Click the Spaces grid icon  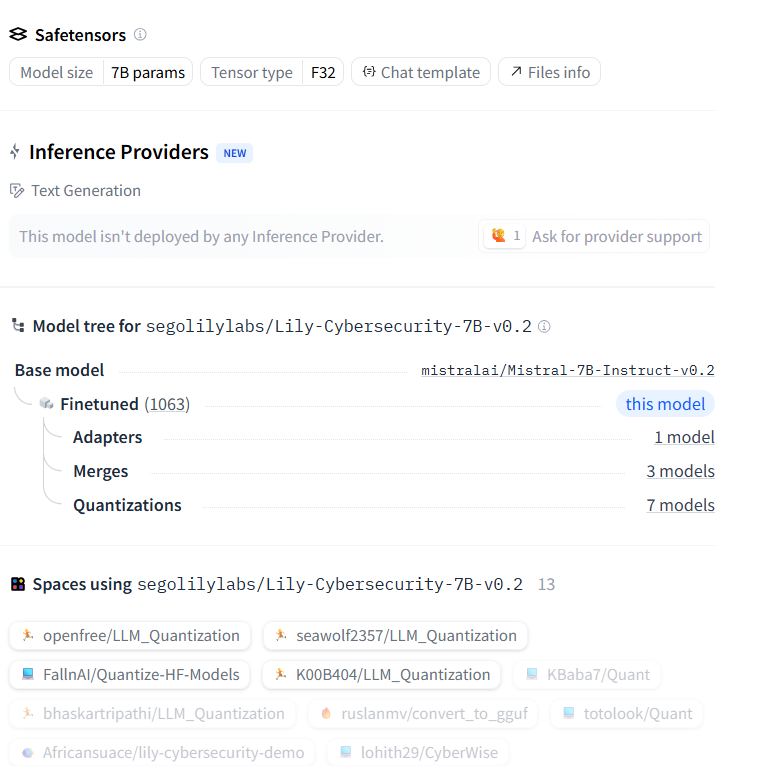click(18, 584)
